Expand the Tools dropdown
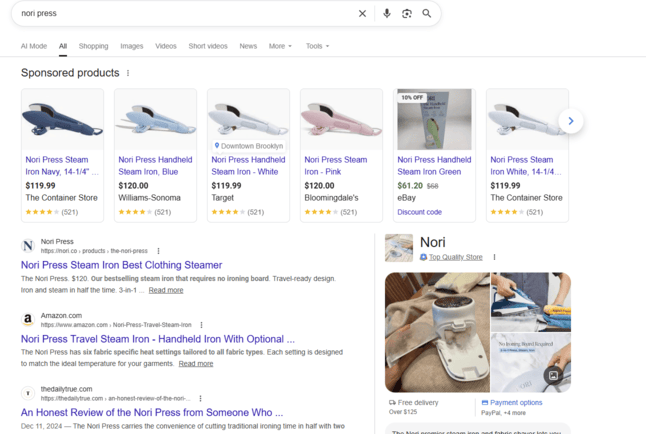Viewport: 646px width, 434px height. click(x=317, y=46)
